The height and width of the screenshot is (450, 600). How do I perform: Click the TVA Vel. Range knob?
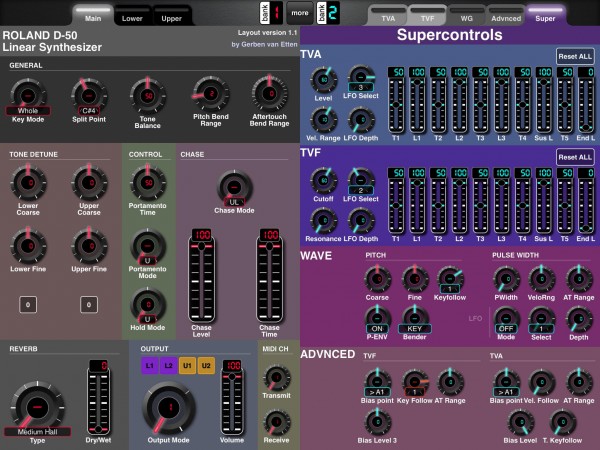[x=324, y=120]
